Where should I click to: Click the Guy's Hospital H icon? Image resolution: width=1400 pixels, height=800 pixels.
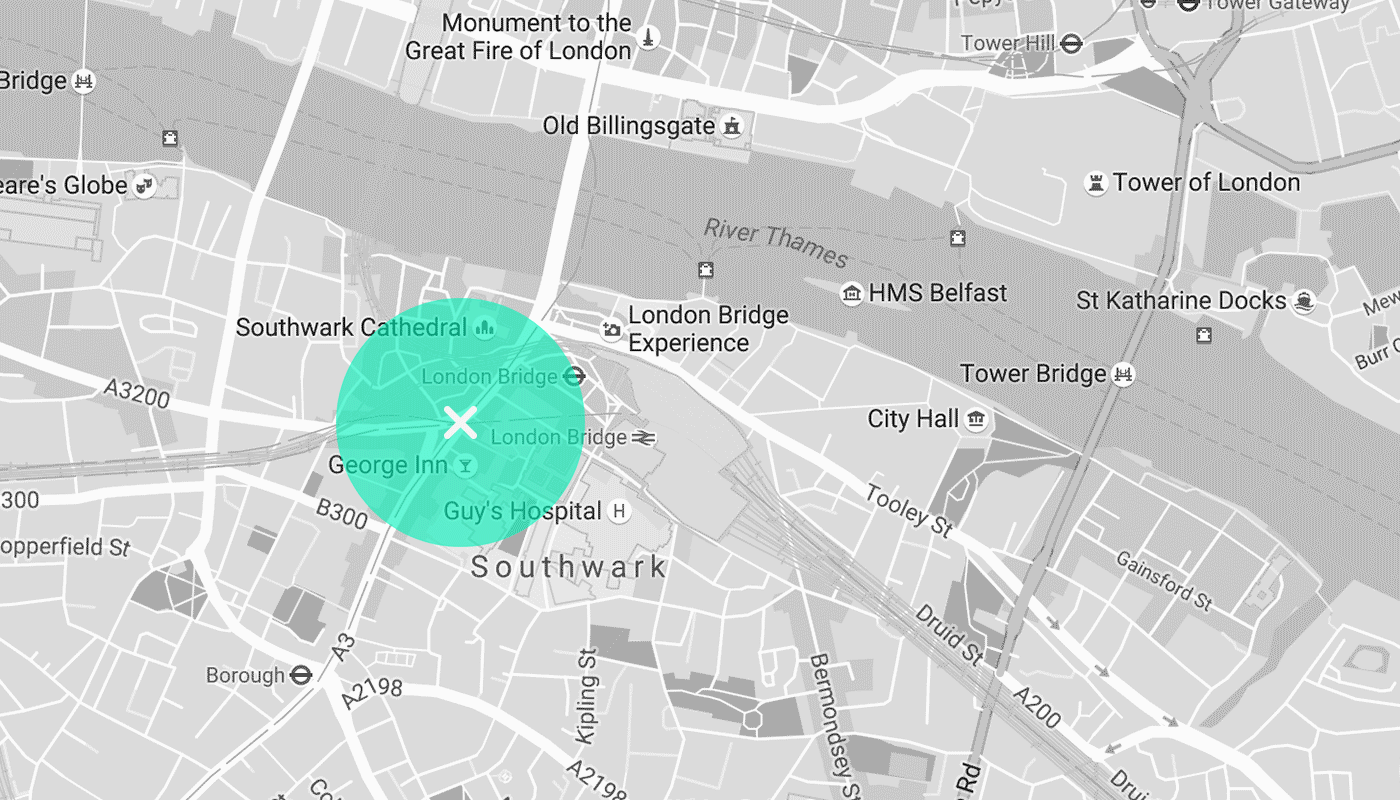tap(619, 511)
